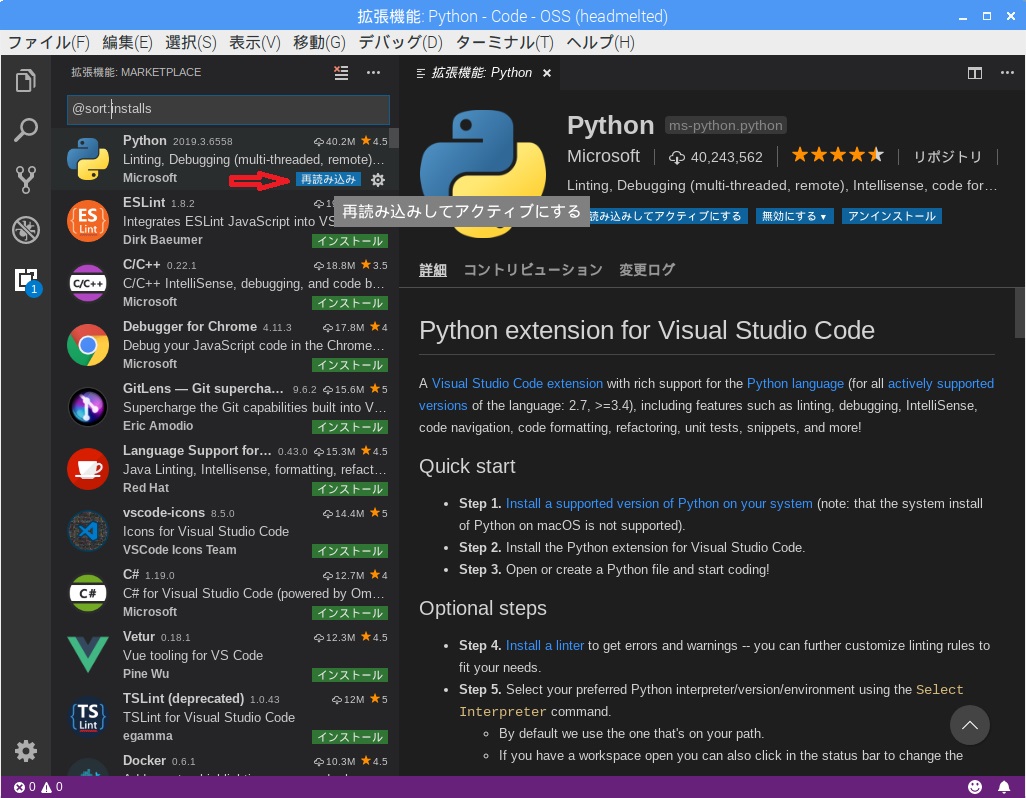
Task: Open the ターミナル(T) menu
Action: tap(504, 42)
